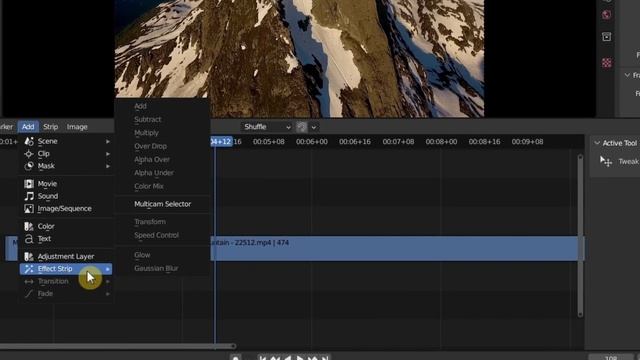Add an Image/Sequence strip
The width and height of the screenshot is (640, 360).
(x=67, y=209)
